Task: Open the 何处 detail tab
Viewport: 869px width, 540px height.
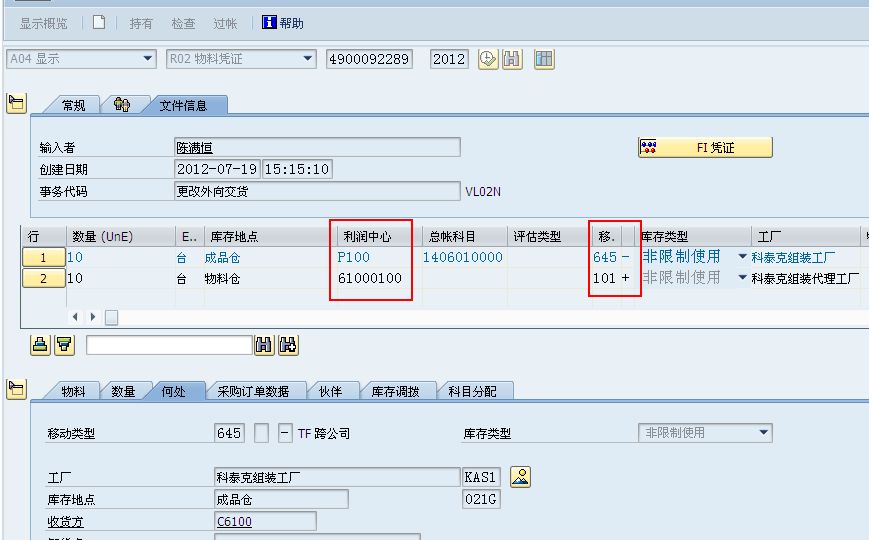Action: pos(173,391)
